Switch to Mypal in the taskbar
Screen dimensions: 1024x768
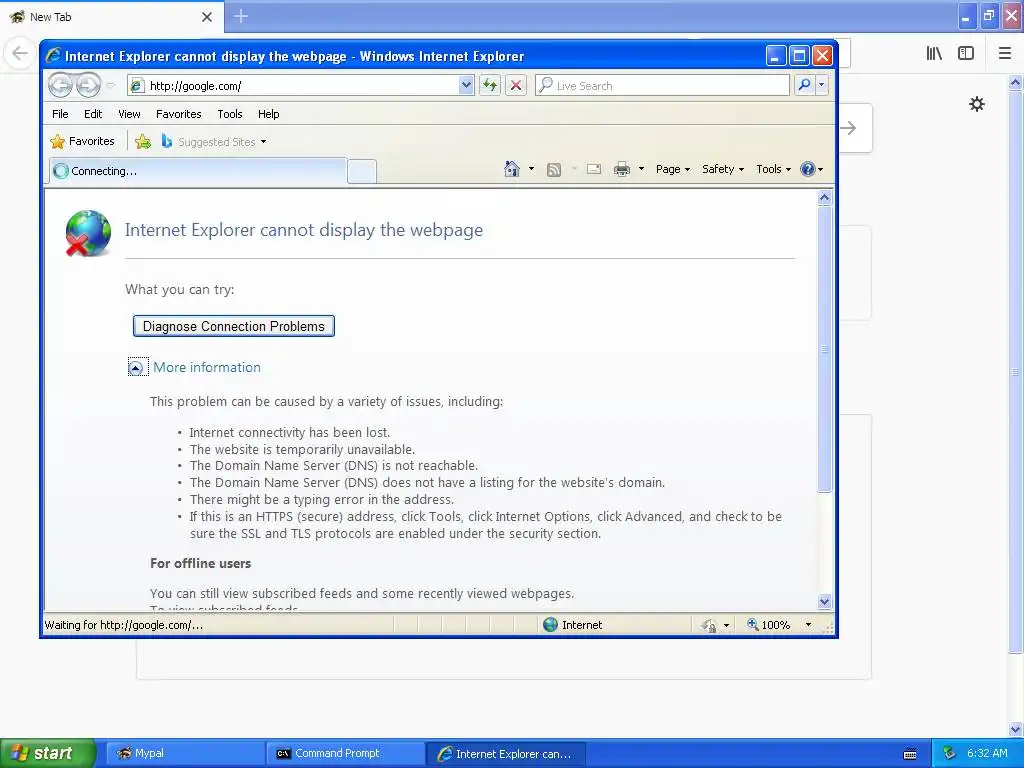[185, 753]
